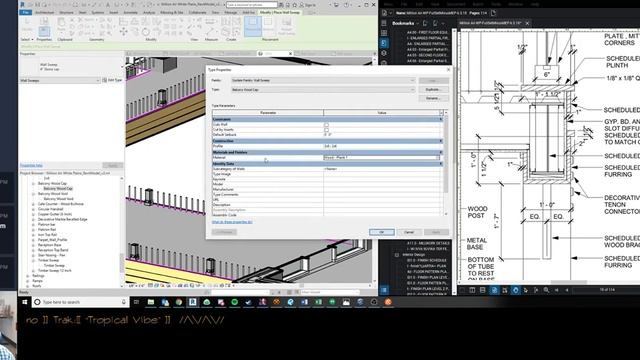Expand the Select dropdown under Modify tool
640x360 pixels.
[27, 40]
